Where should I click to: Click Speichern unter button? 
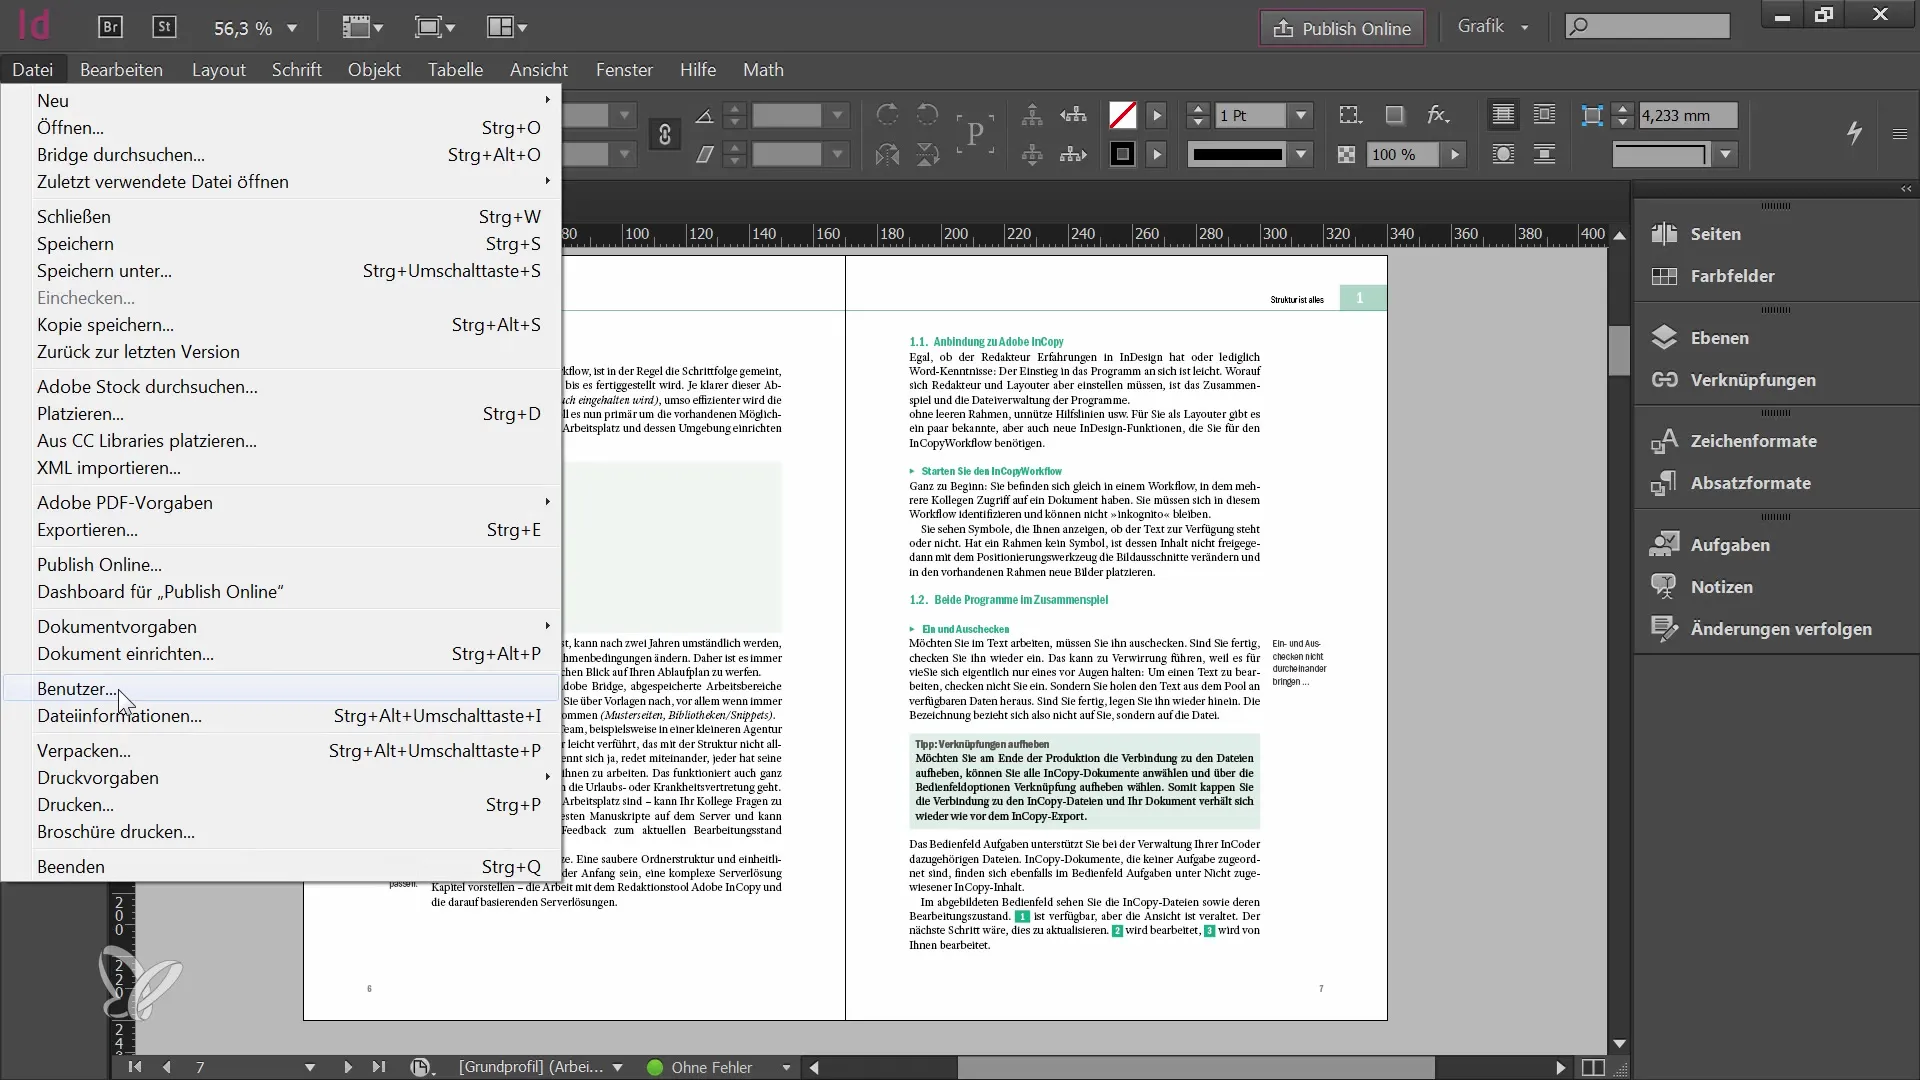click(x=103, y=270)
